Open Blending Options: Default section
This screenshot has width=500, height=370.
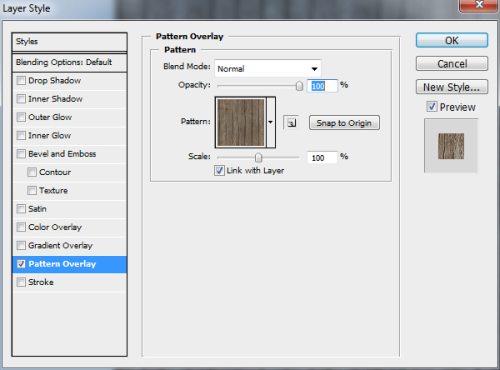click(x=69, y=62)
